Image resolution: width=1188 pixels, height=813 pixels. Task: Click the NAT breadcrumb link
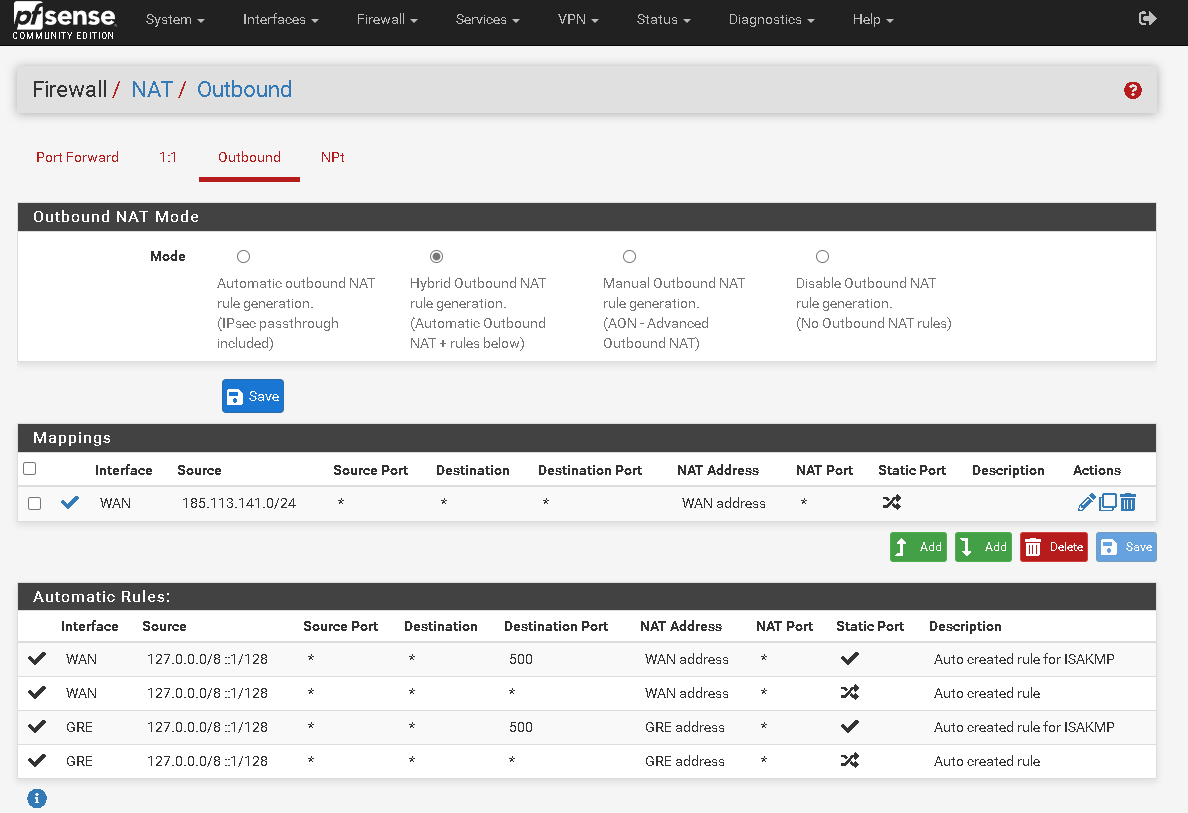(x=152, y=89)
